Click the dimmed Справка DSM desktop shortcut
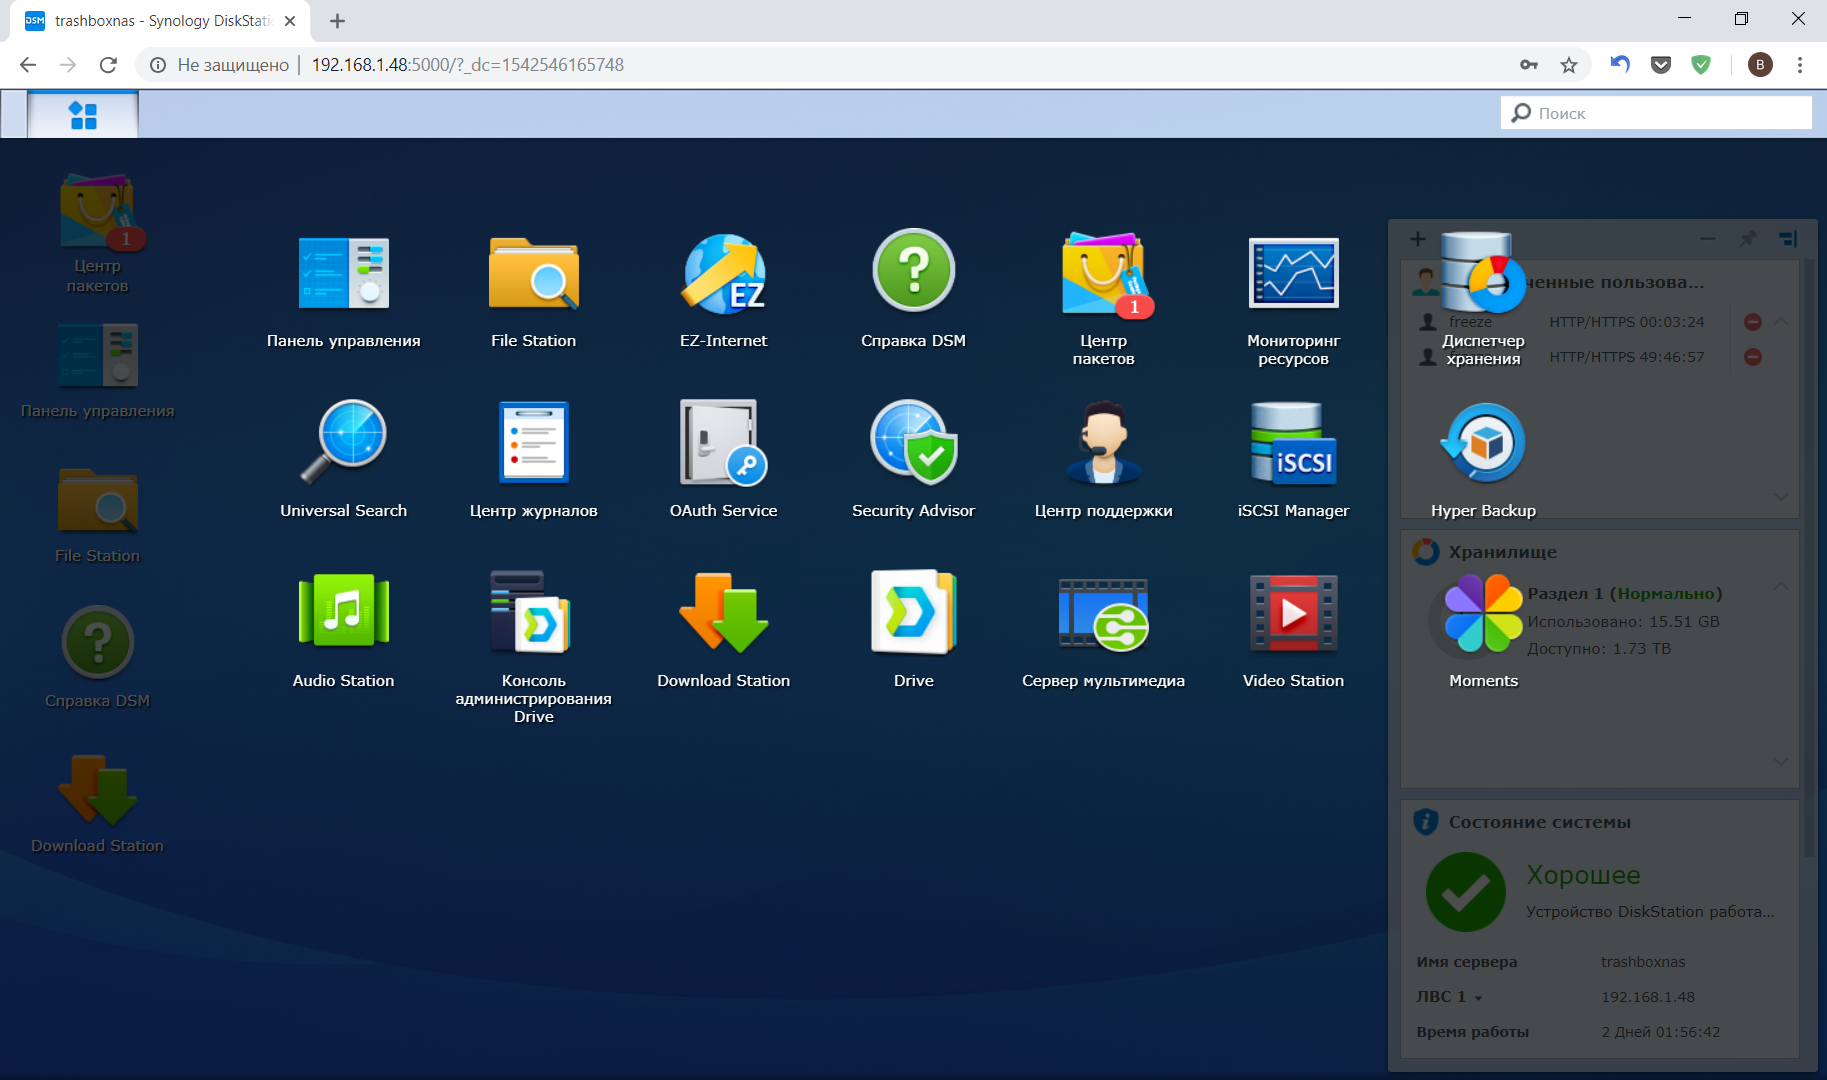This screenshot has height=1080, width=1827. pyautogui.click(x=97, y=657)
